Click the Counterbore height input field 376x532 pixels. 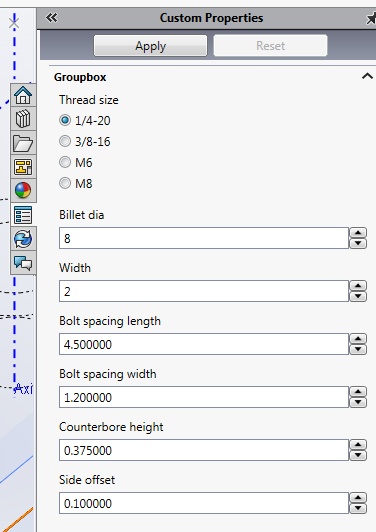coord(204,450)
